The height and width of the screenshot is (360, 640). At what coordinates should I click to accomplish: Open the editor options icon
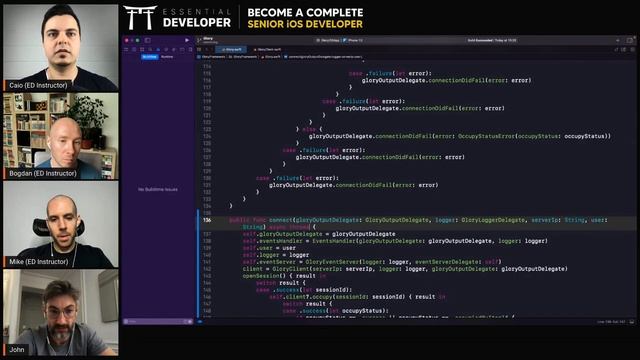coord(624,49)
